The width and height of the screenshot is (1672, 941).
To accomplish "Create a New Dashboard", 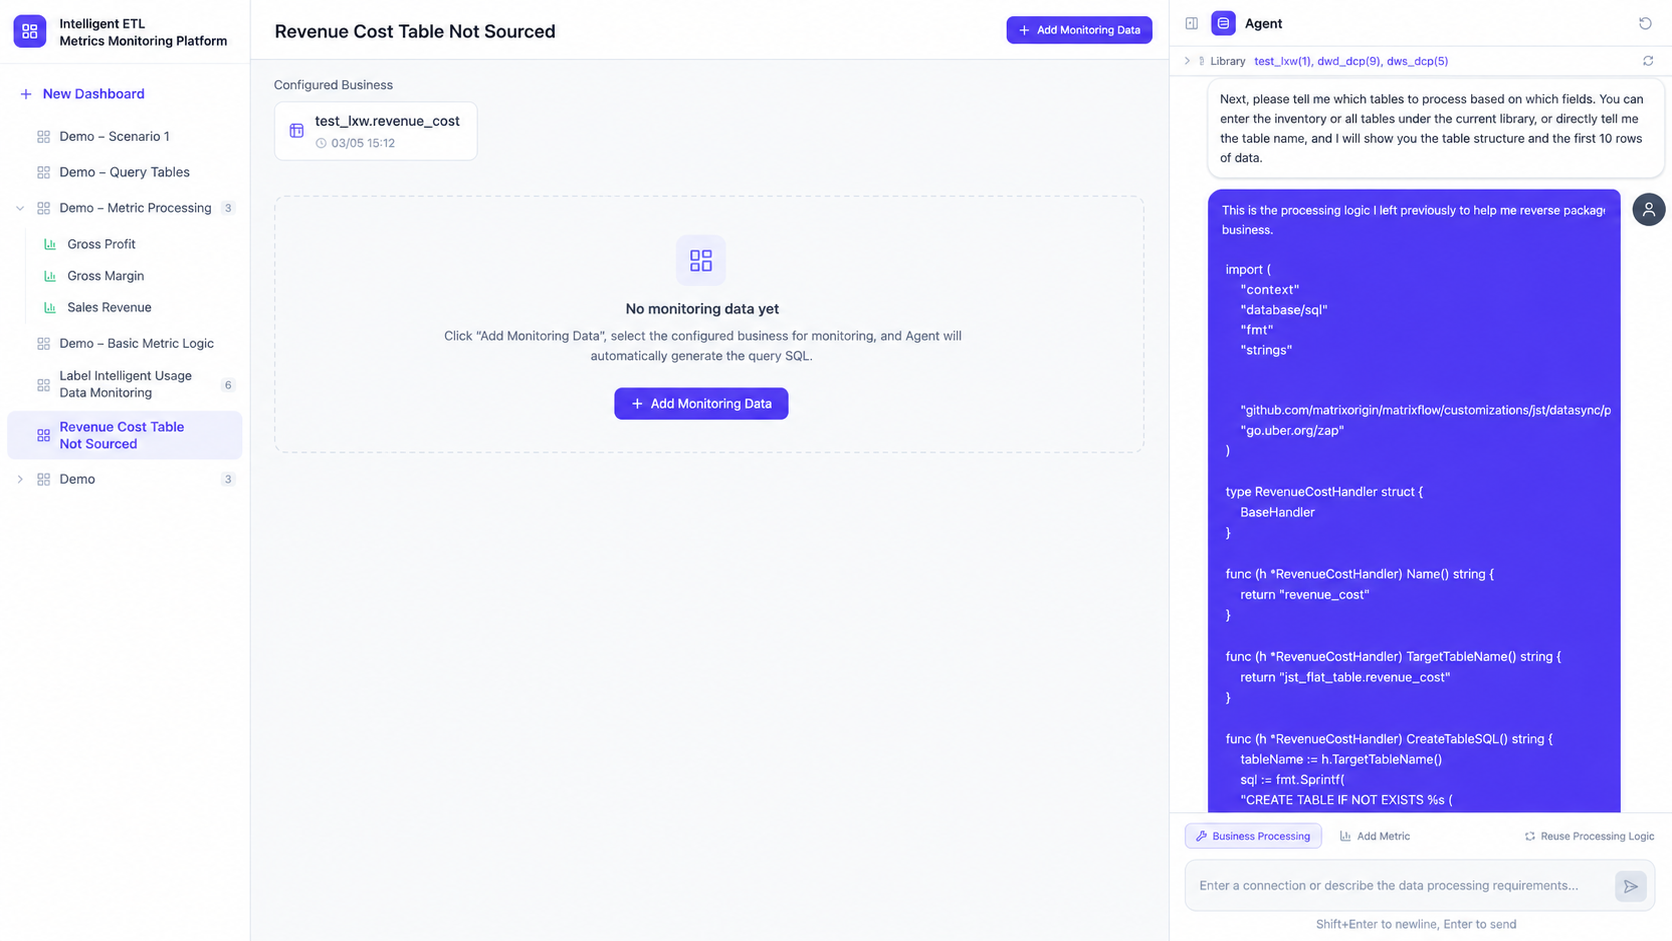I will [x=82, y=94].
